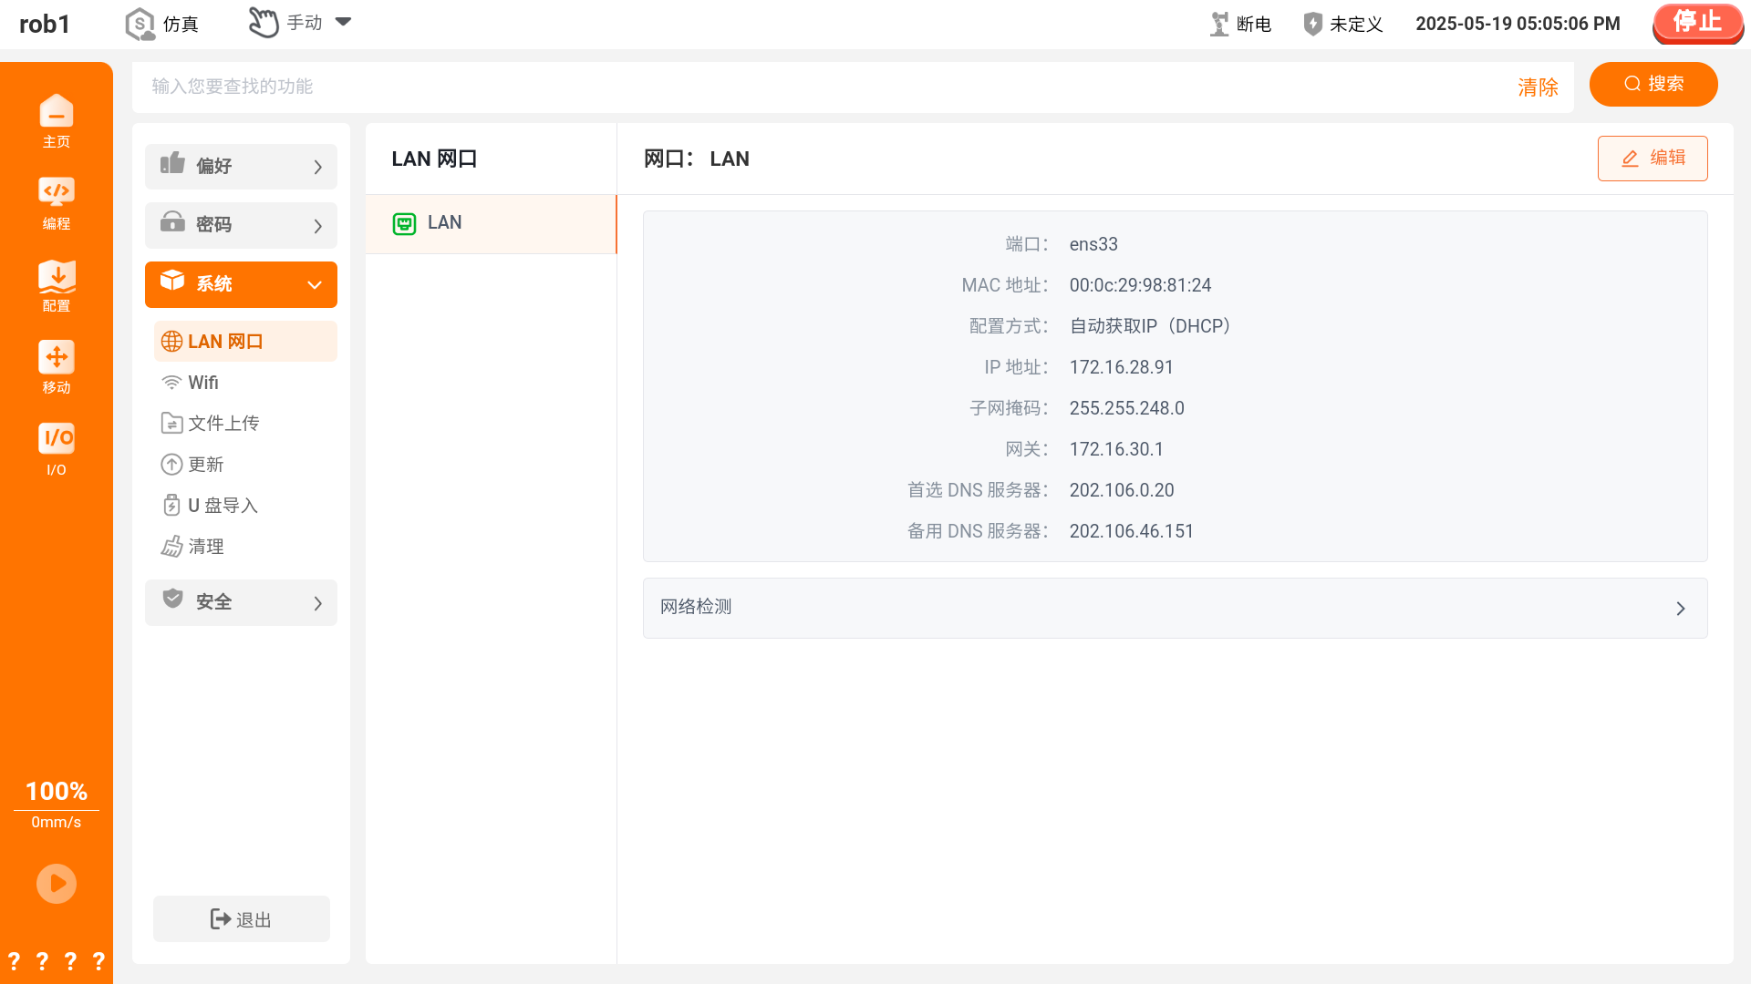Expand the 偏好 preferences section
This screenshot has height=984, width=1751.
[241, 166]
